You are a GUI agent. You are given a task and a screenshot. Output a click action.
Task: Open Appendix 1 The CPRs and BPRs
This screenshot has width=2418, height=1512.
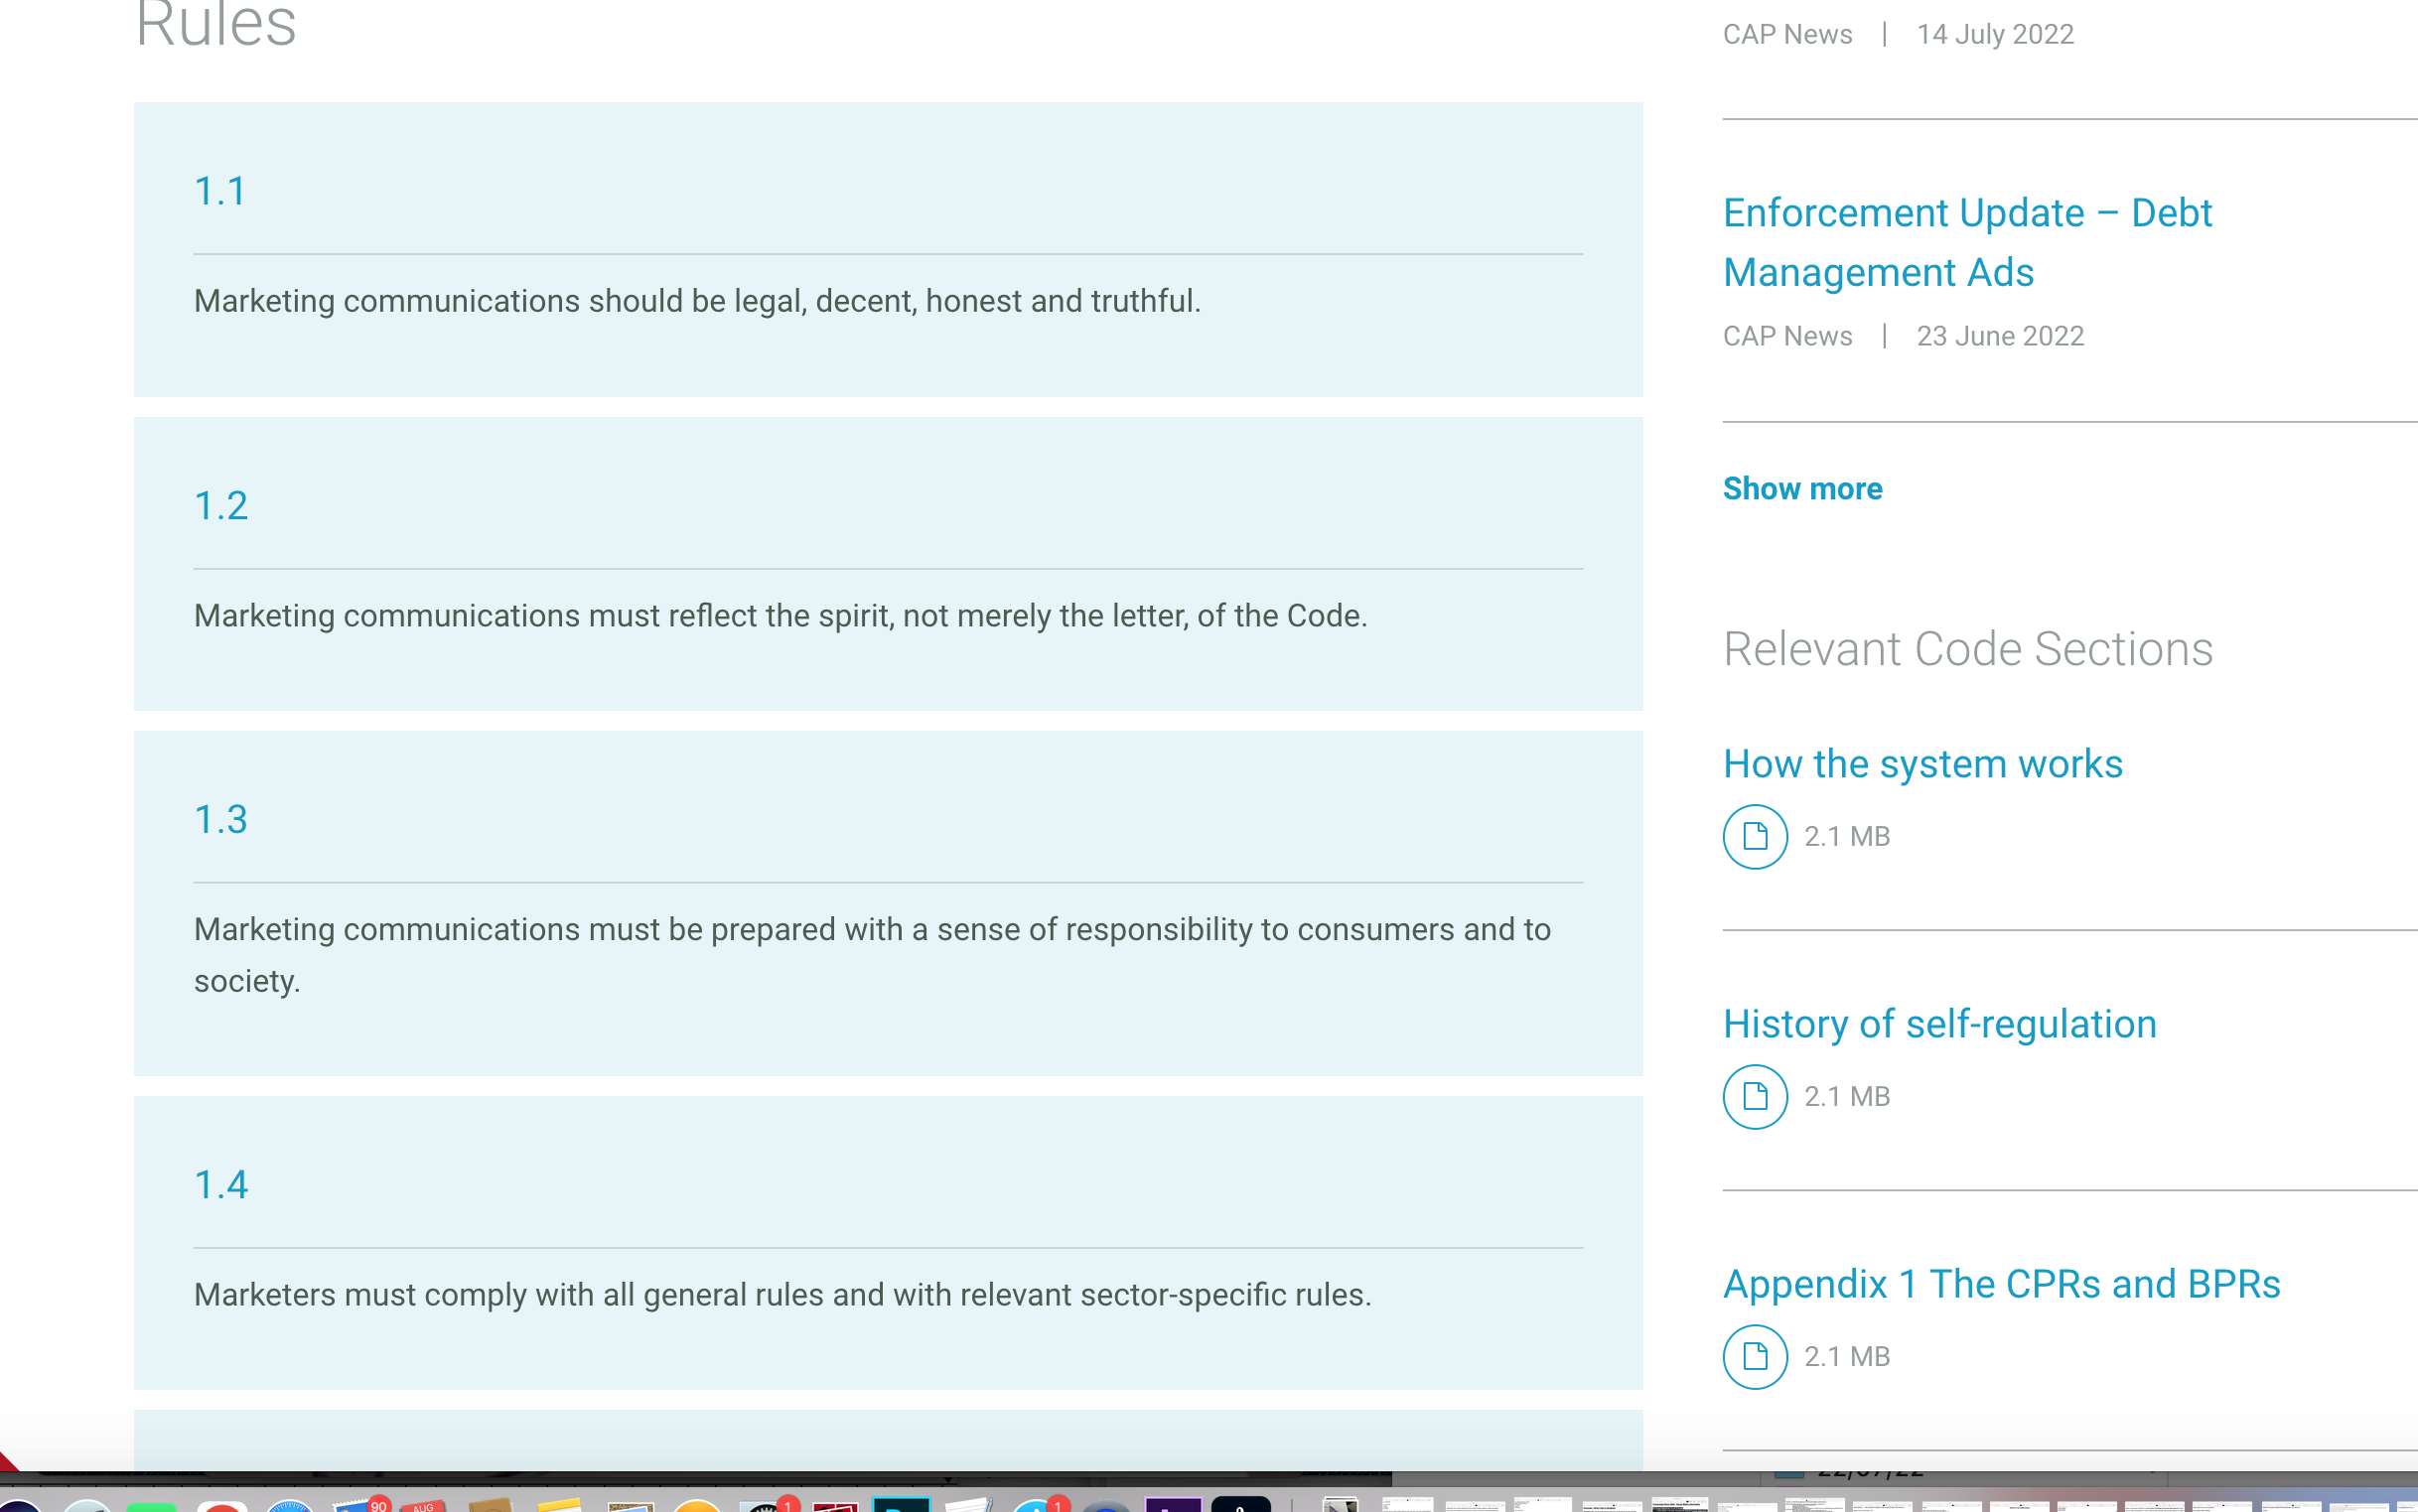tap(2001, 1284)
